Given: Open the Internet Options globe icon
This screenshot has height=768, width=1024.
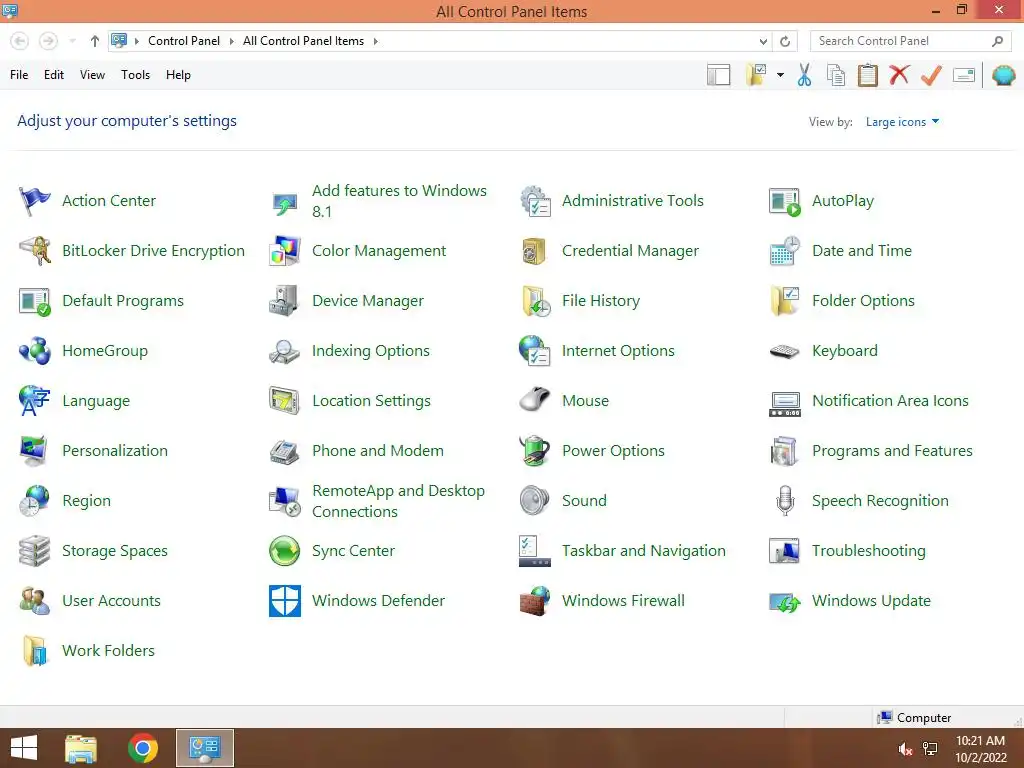Looking at the screenshot, I should 535,351.
